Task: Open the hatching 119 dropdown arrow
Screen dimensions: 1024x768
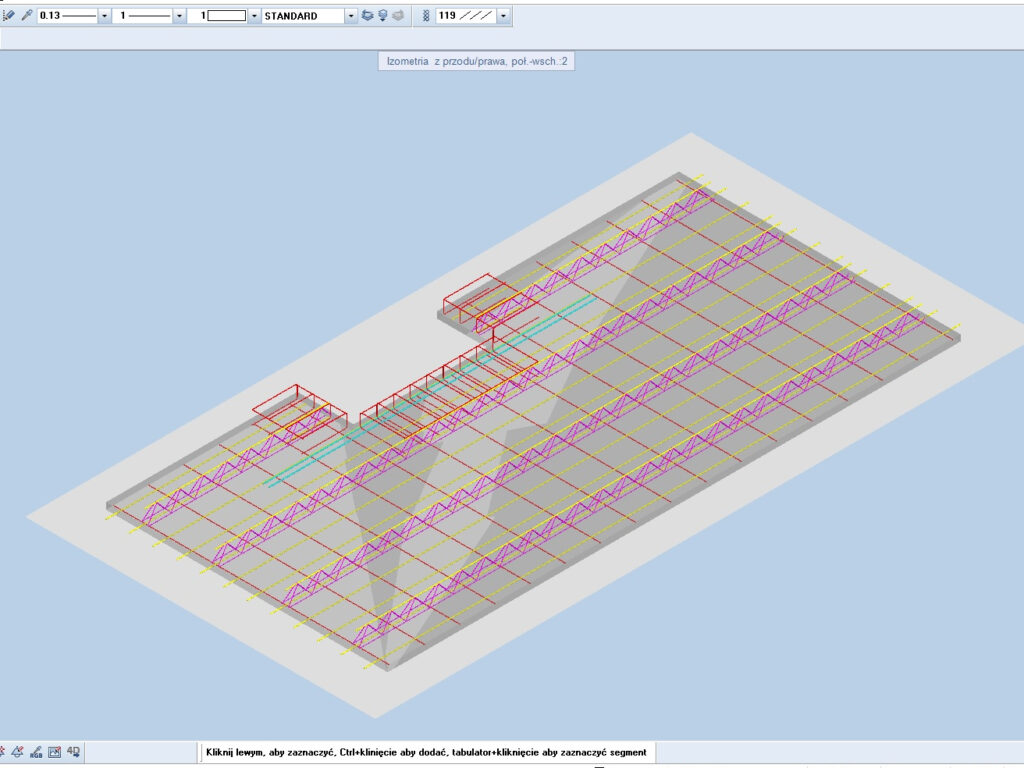Action: click(x=502, y=16)
